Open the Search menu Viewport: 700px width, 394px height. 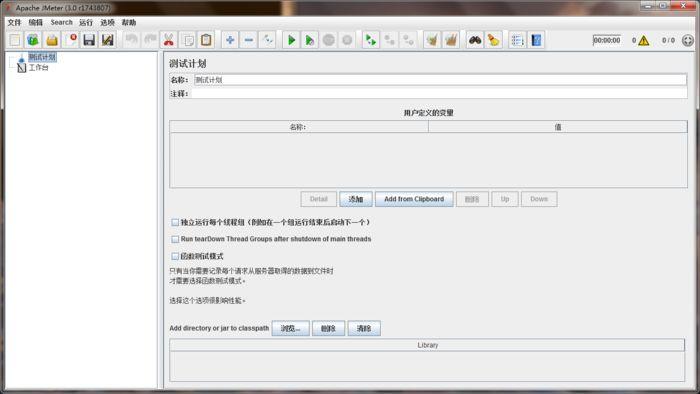click(x=61, y=22)
